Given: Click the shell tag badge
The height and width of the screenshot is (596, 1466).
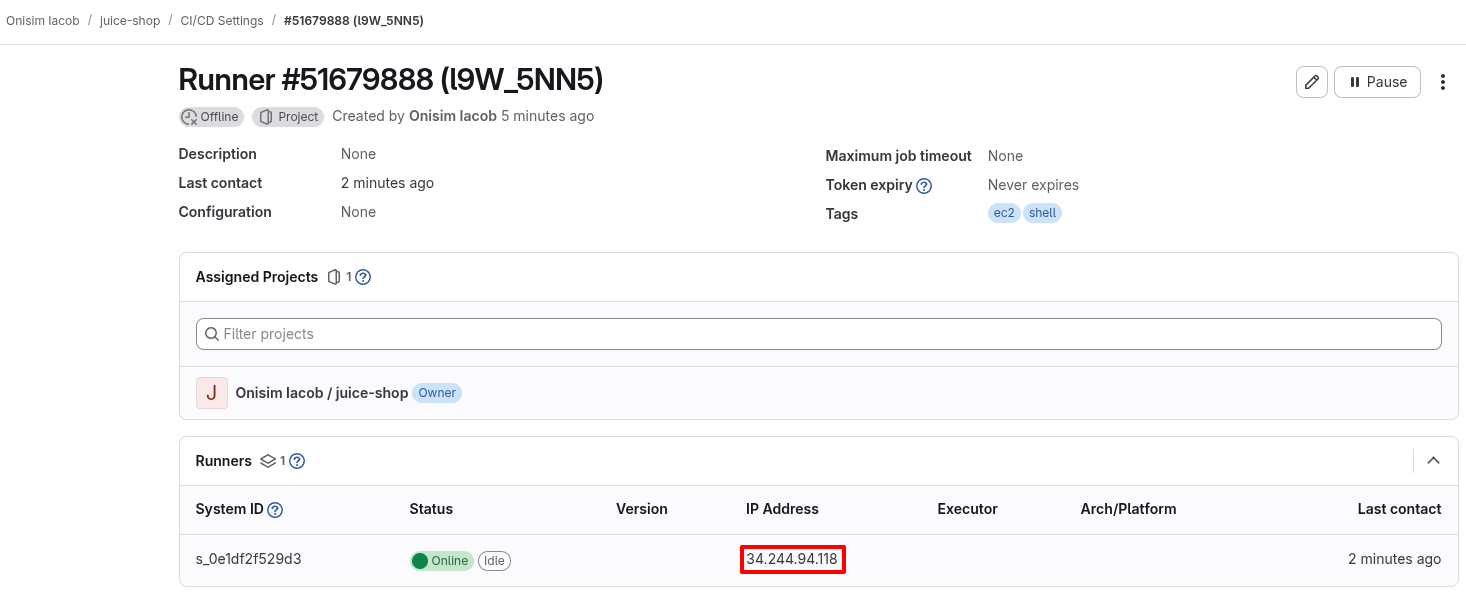Looking at the screenshot, I should 1042,213.
